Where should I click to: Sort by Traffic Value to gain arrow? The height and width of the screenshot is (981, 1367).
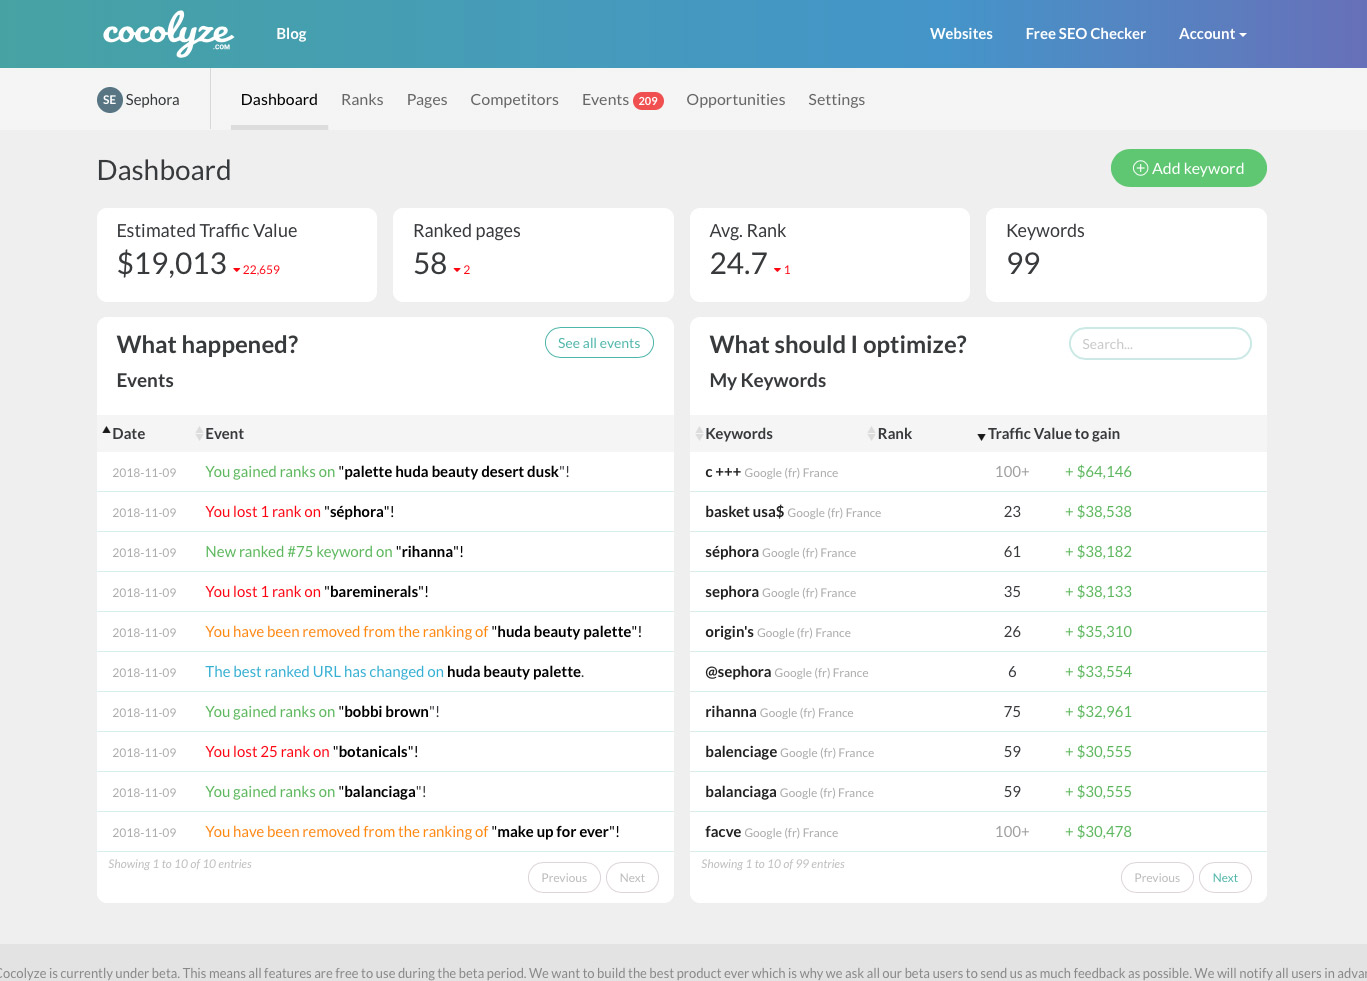pyautogui.click(x=981, y=437)
